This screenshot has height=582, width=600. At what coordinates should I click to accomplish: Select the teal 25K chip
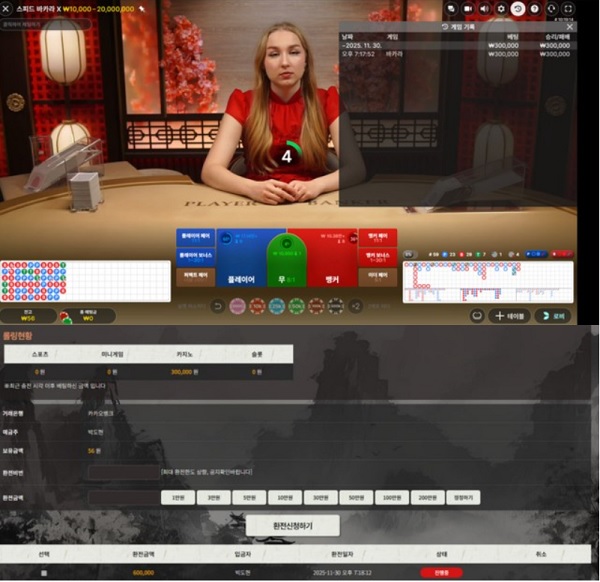[x=277, y=306]
